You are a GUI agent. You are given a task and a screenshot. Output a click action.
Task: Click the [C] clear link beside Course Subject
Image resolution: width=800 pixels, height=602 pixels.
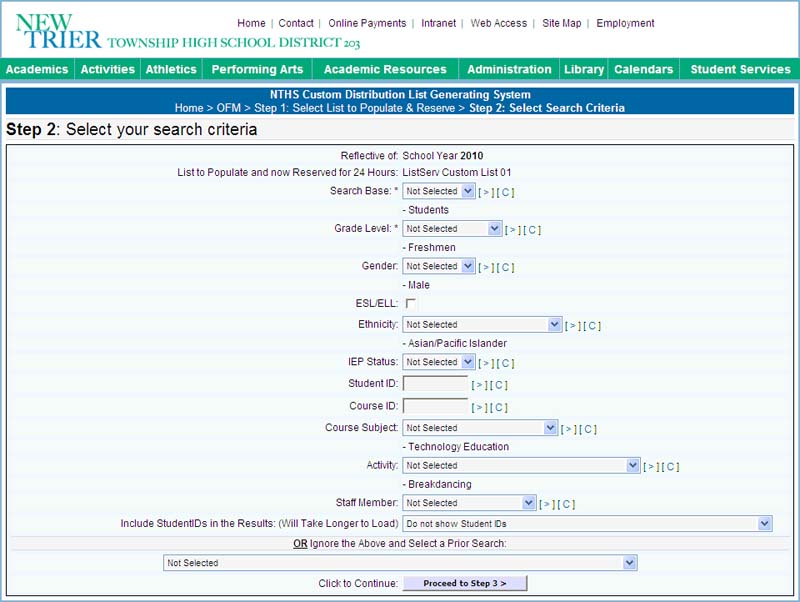tap(588, 430)
